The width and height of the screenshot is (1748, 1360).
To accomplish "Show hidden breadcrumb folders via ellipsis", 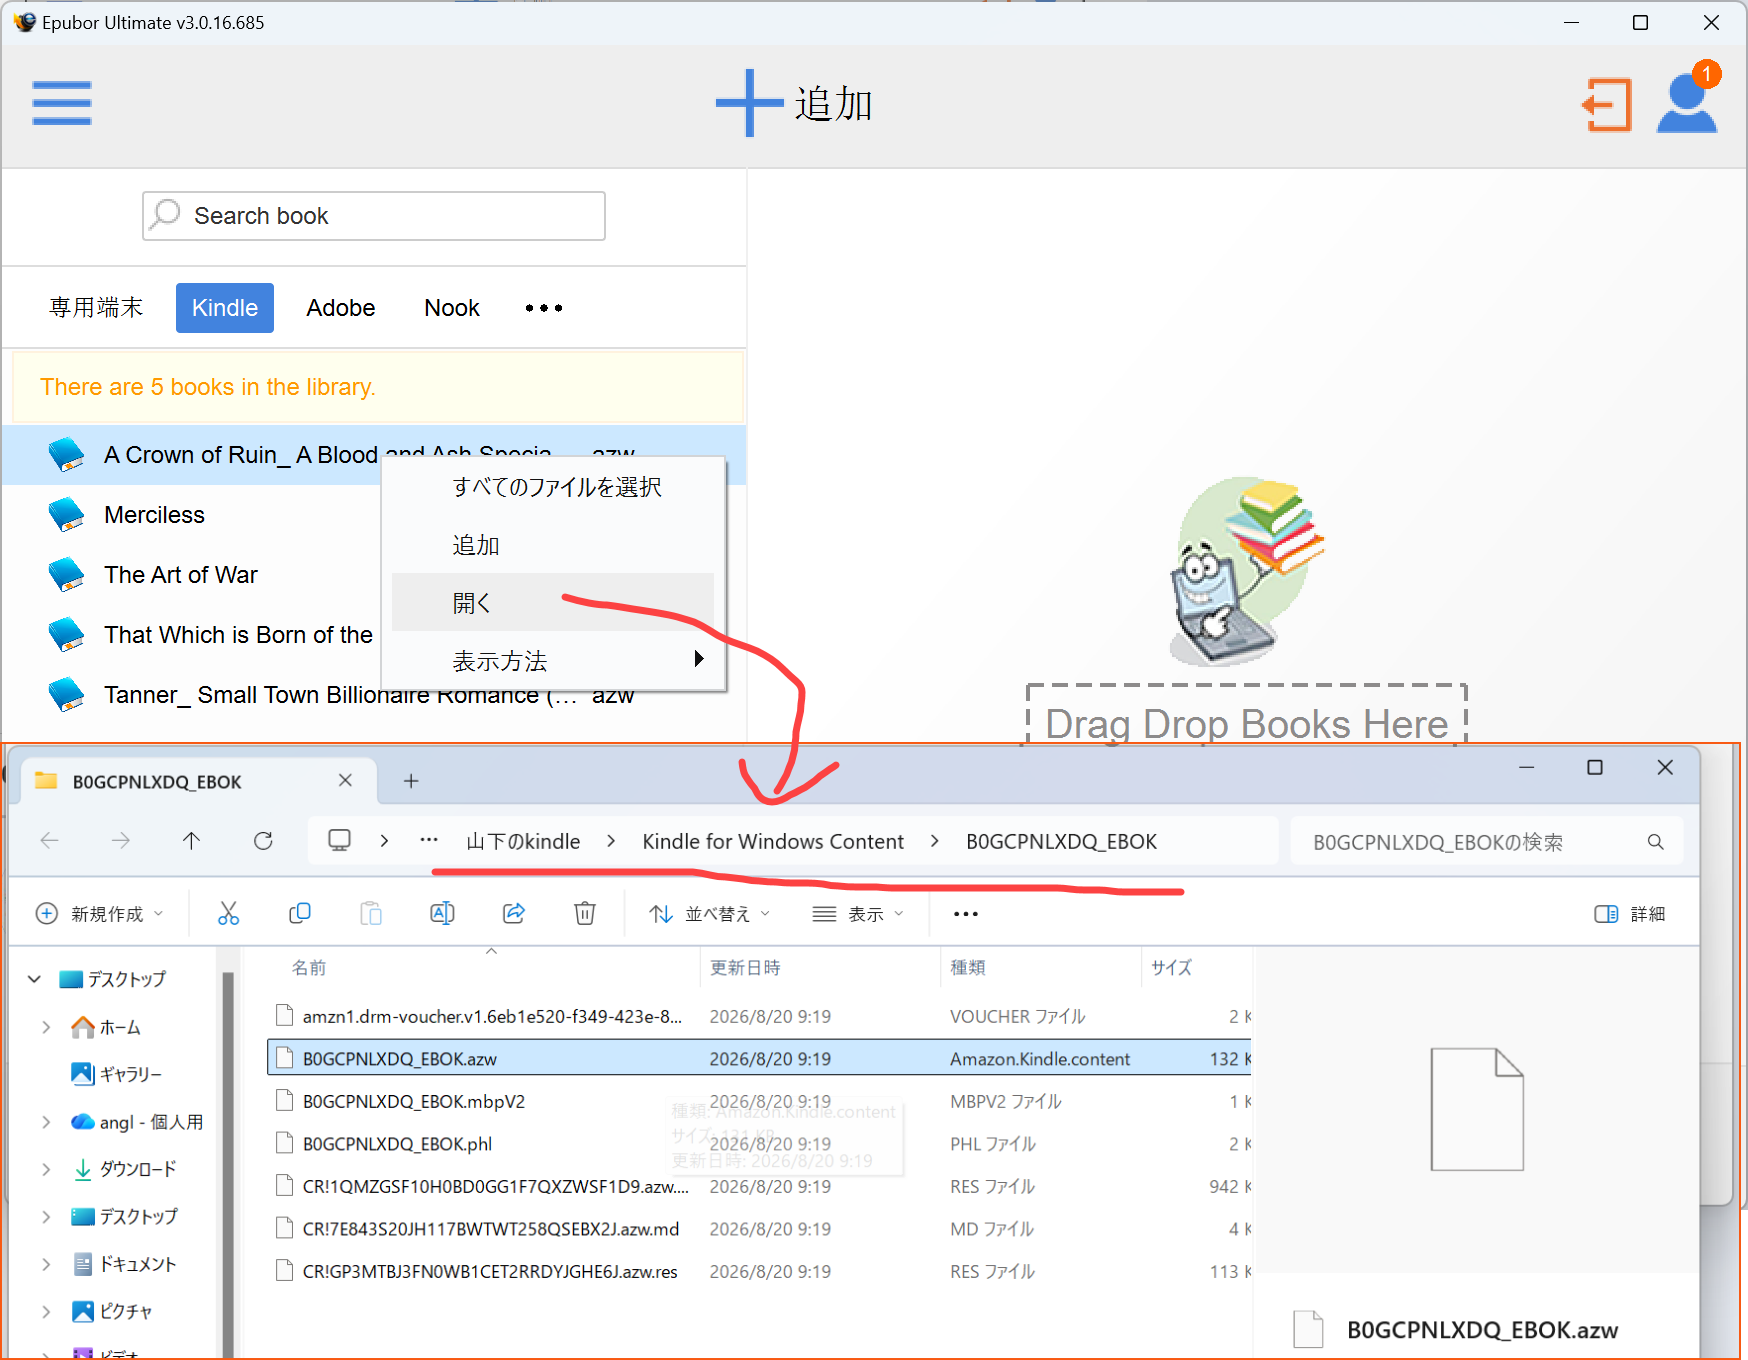I will [429, 840].
